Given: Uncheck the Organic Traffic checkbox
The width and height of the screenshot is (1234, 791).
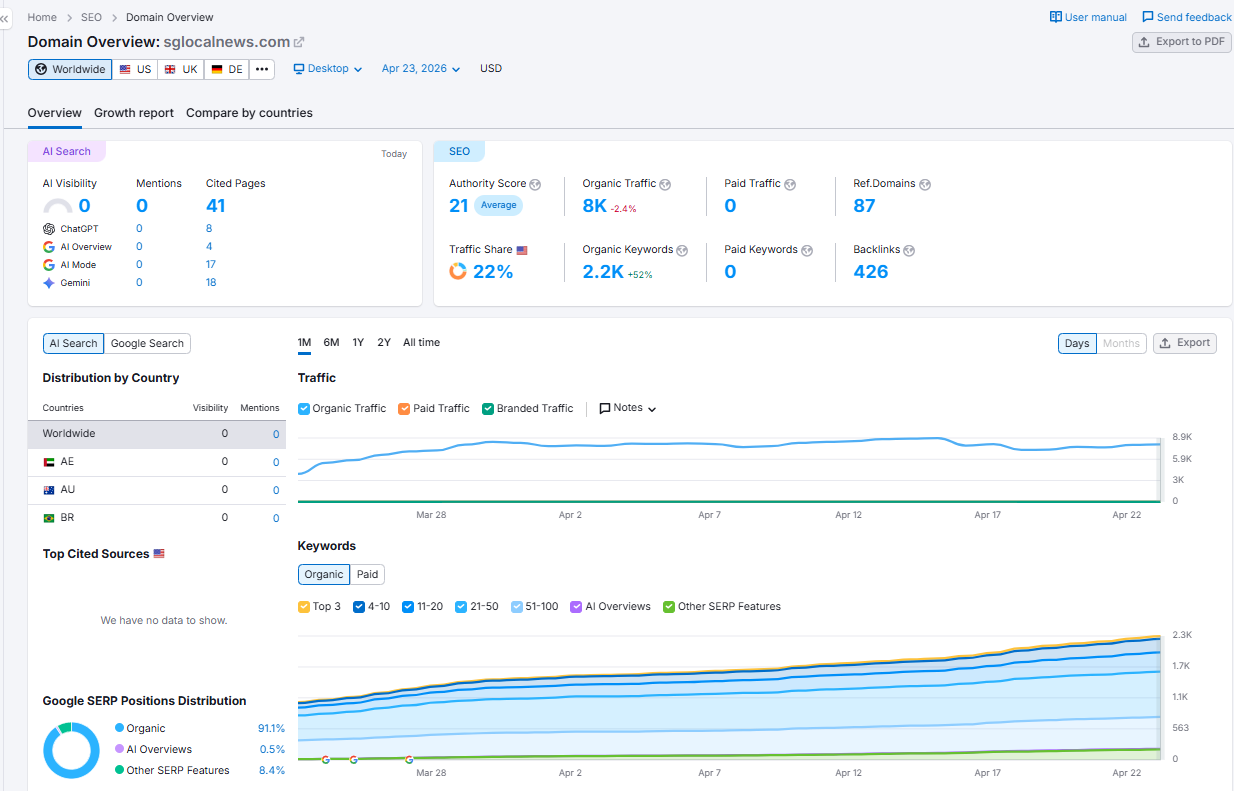Looking at the screenshot, I should click(x=304, y=408).
